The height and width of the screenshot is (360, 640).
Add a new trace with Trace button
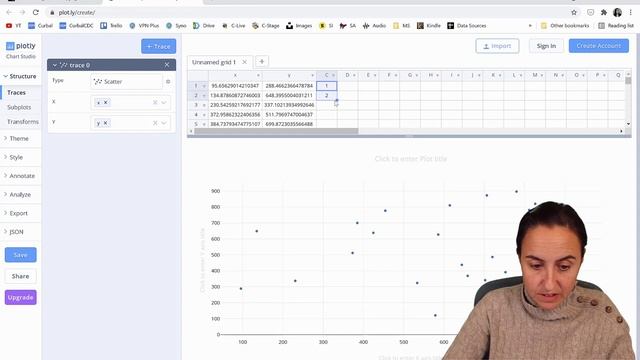tap(158, 47)
